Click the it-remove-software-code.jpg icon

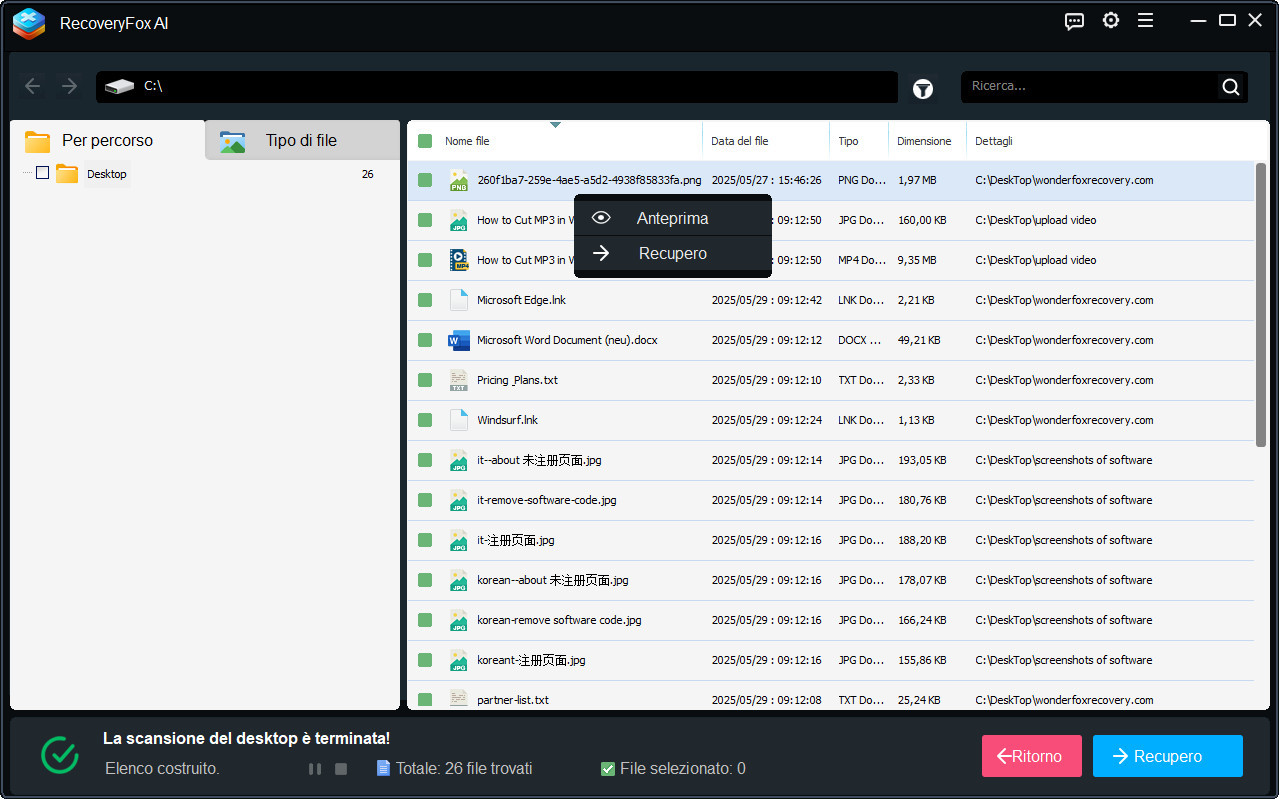(459, 500)
